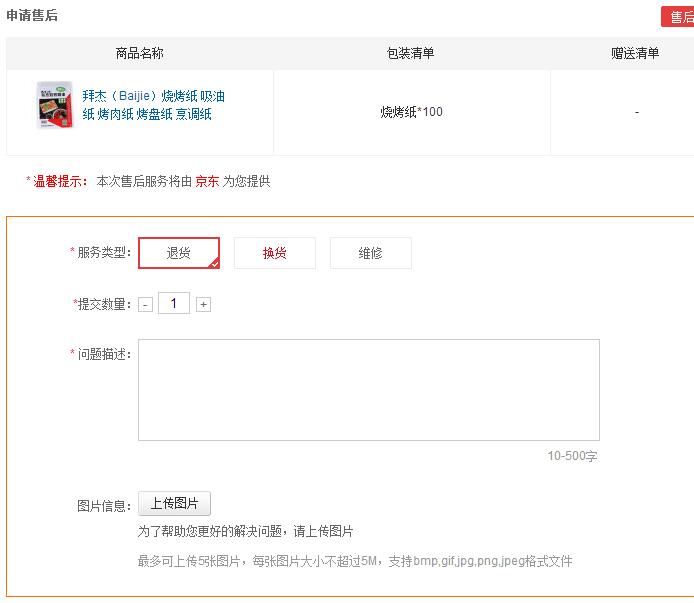Click the 温馨提示 notice label
694x603 pixels.
pyautogui.click(x=57, y=181)
